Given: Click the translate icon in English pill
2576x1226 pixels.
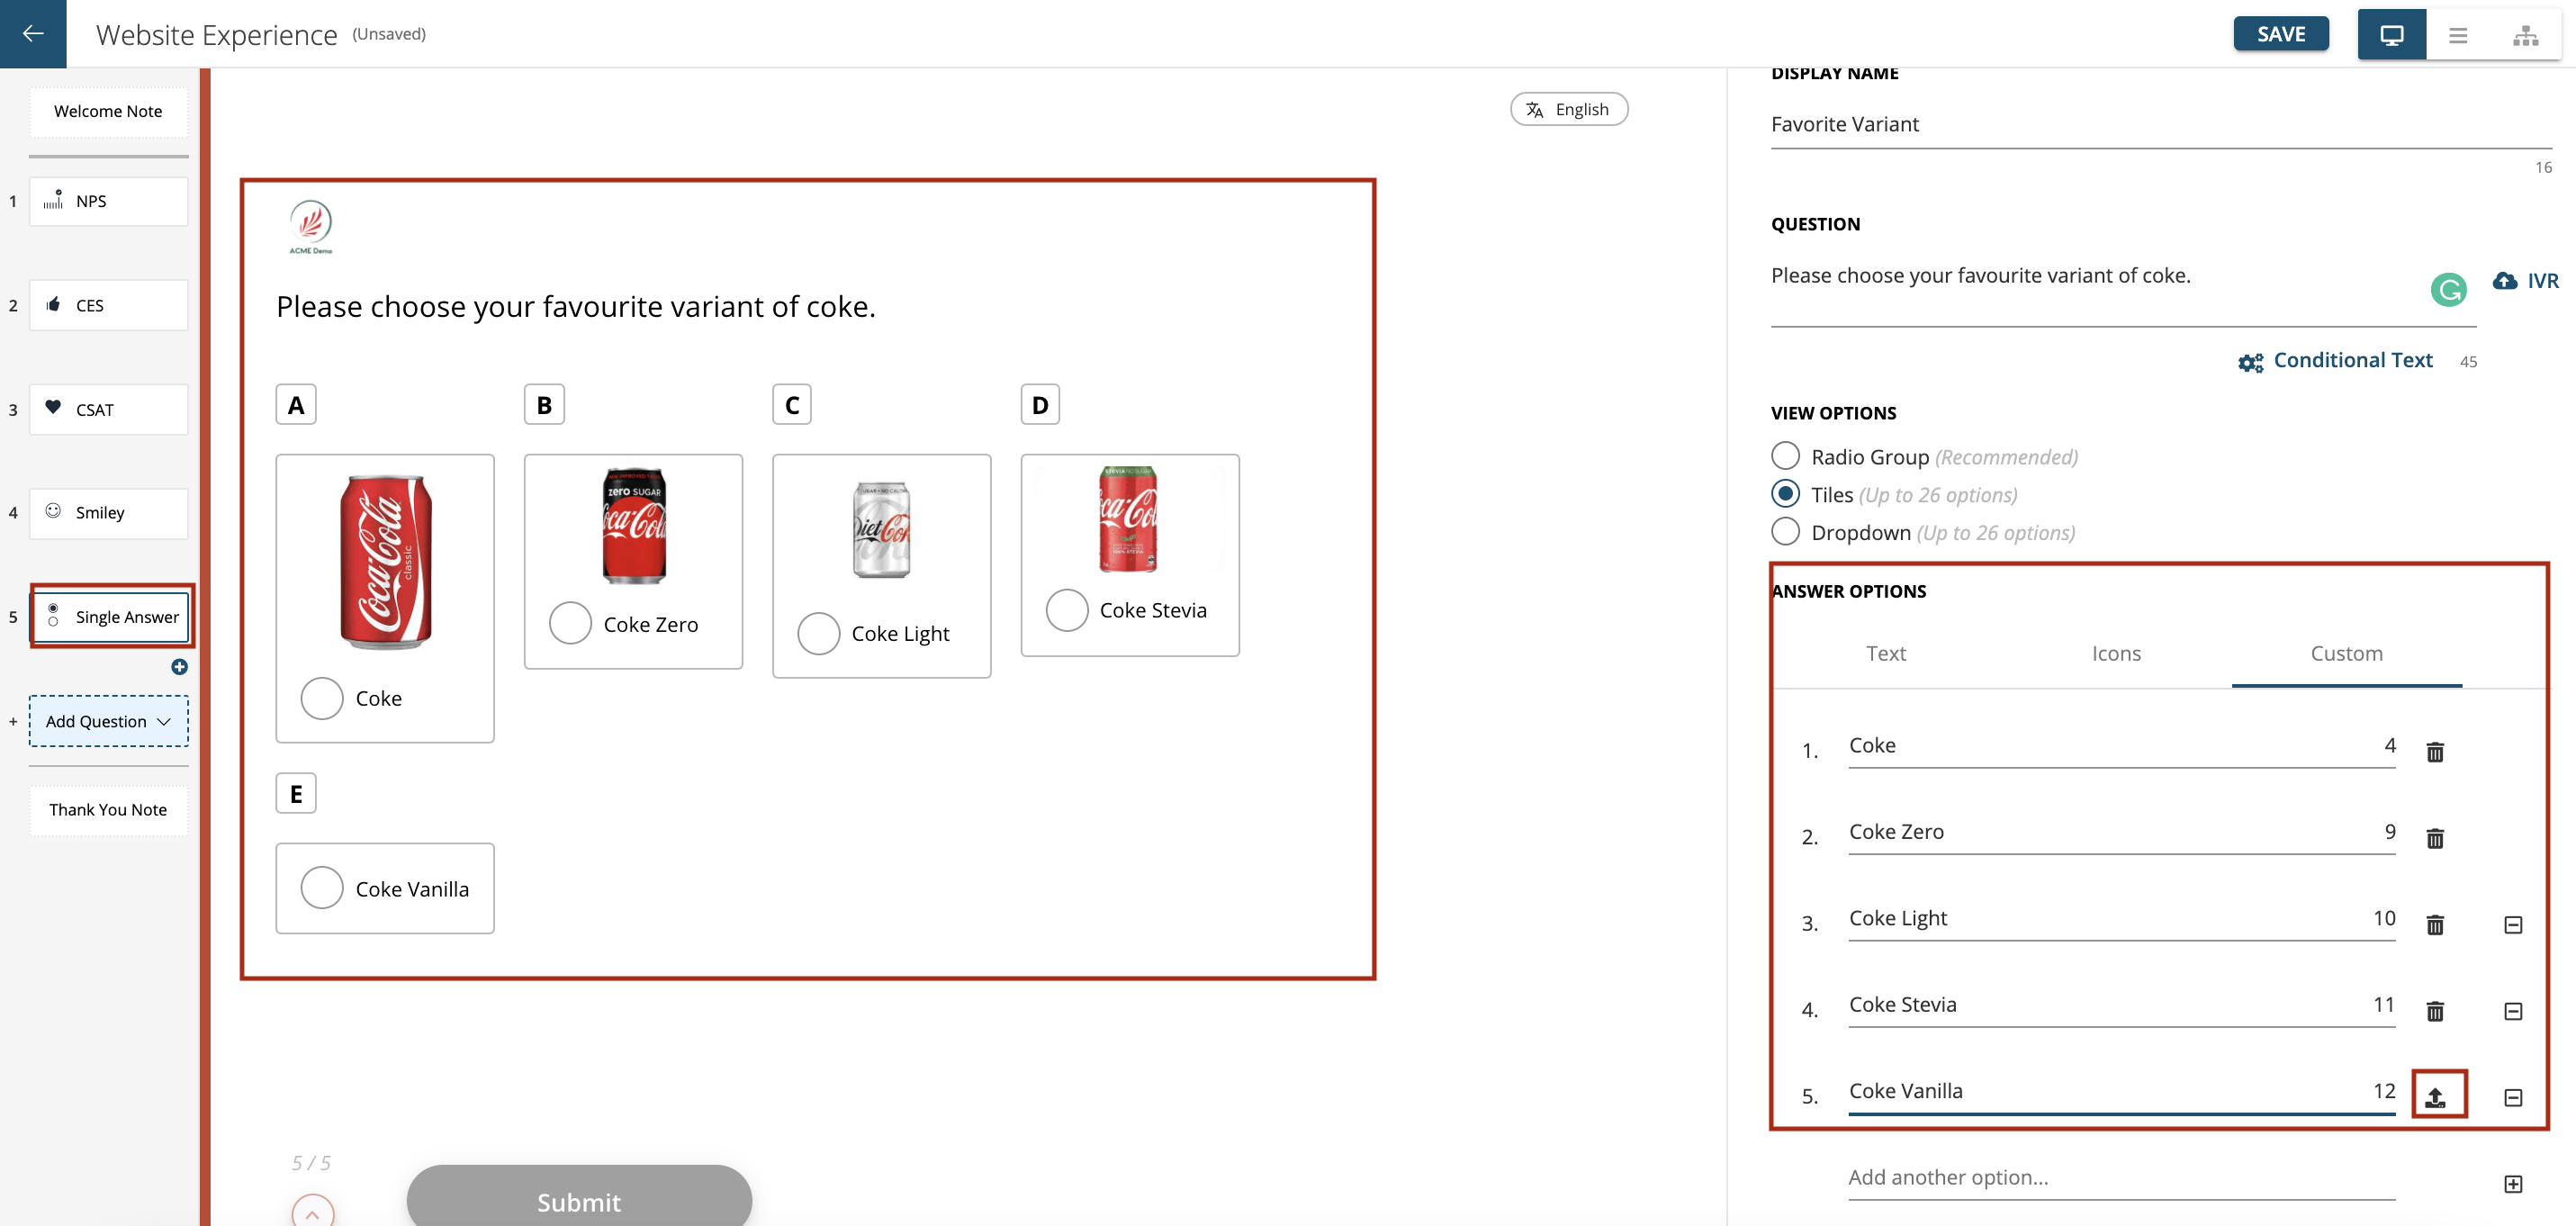Looking at the screenshot, I should (1534, 109).
